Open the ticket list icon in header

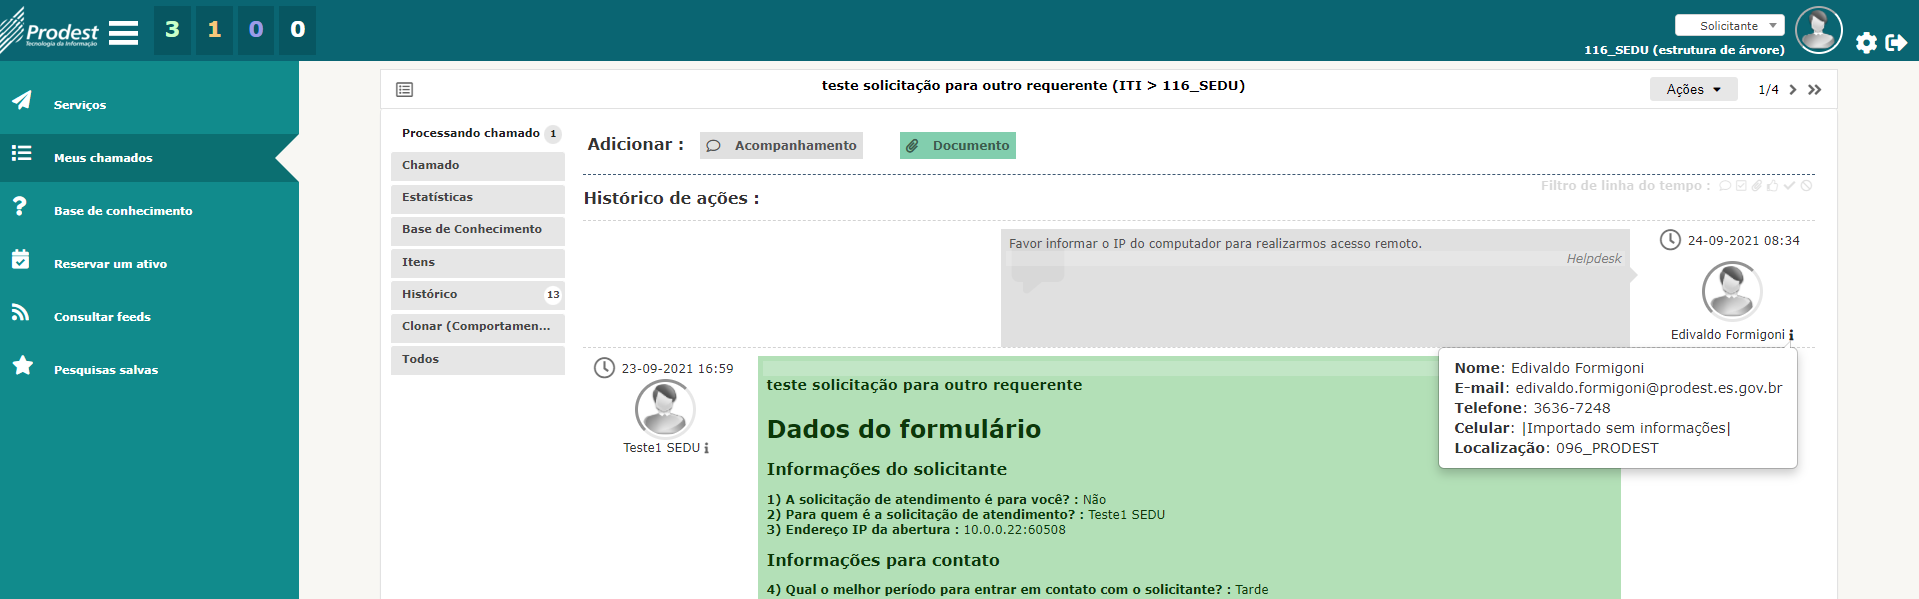coord(404,90)
